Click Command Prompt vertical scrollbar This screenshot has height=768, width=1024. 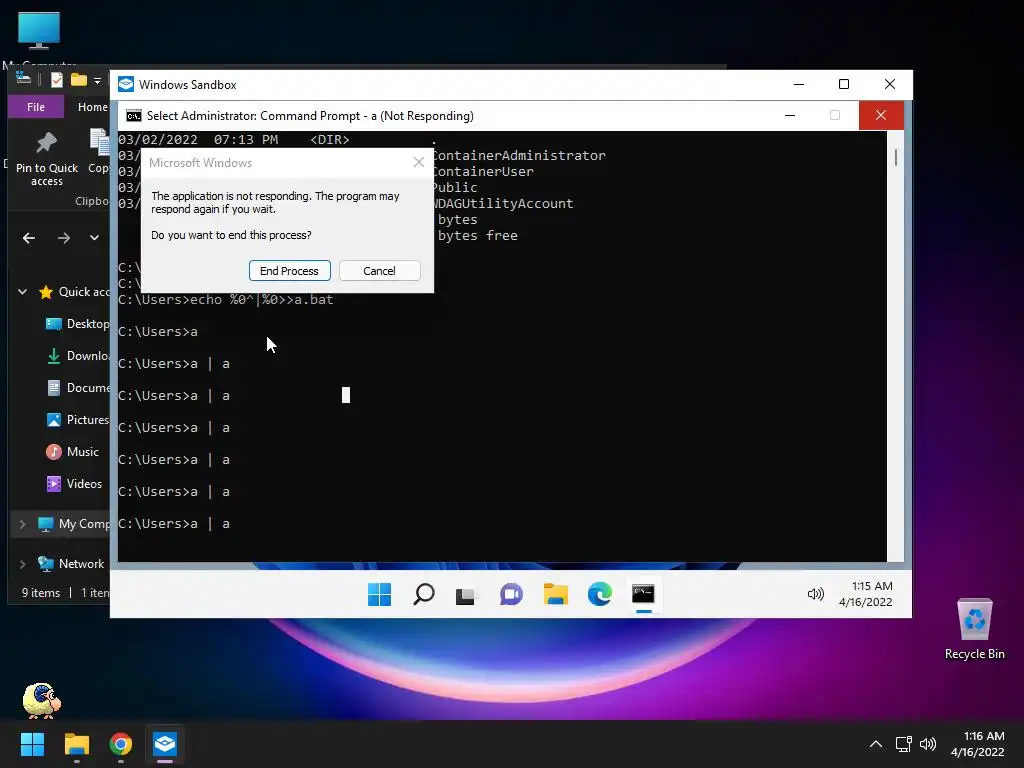coord(895,346)
